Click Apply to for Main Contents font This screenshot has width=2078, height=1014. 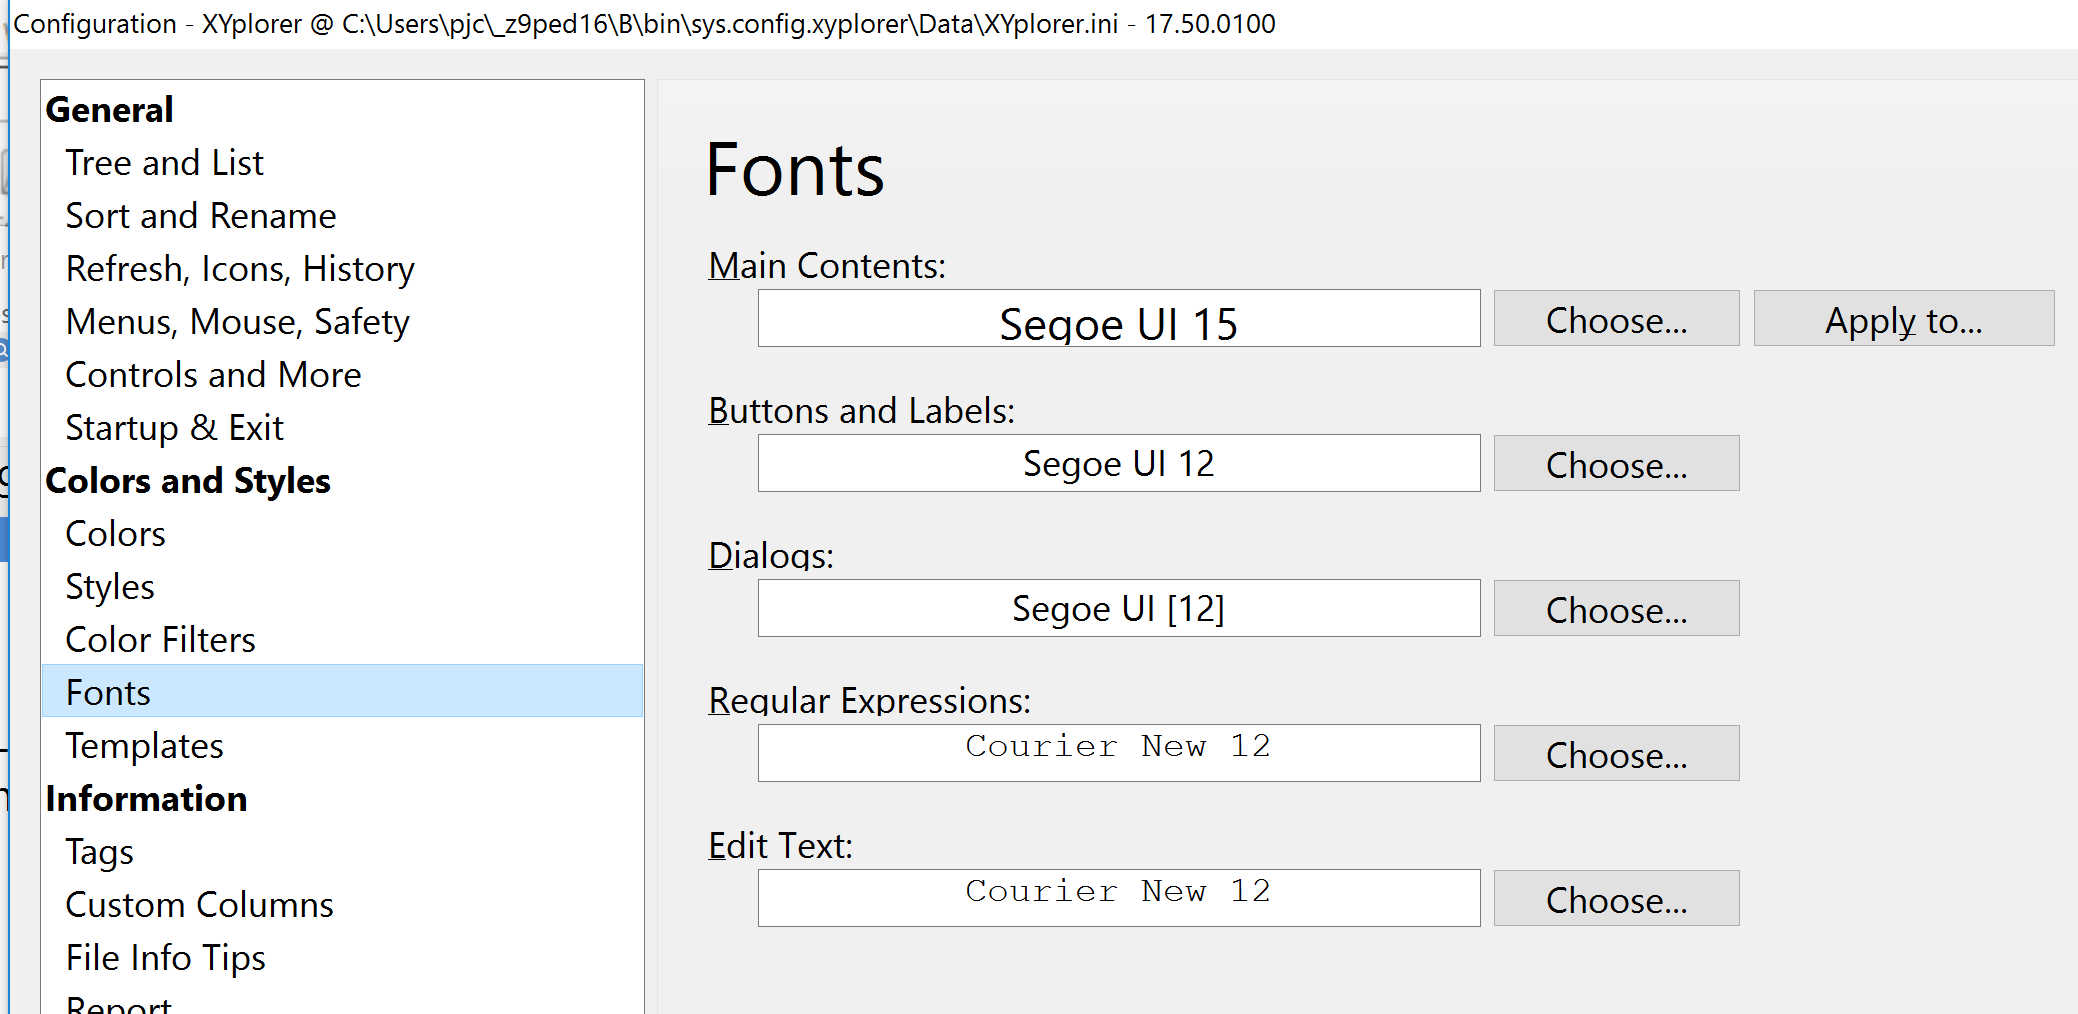1902,318
